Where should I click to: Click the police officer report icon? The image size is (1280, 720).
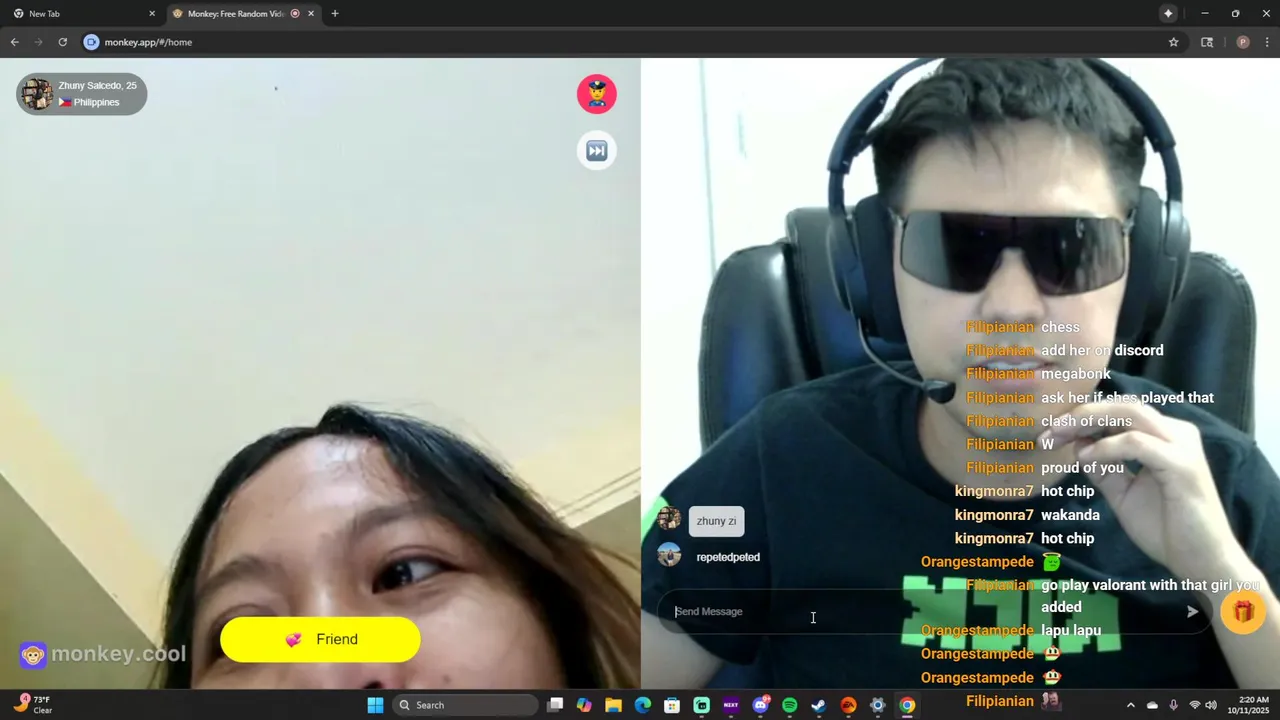click(x=597, y=94)
